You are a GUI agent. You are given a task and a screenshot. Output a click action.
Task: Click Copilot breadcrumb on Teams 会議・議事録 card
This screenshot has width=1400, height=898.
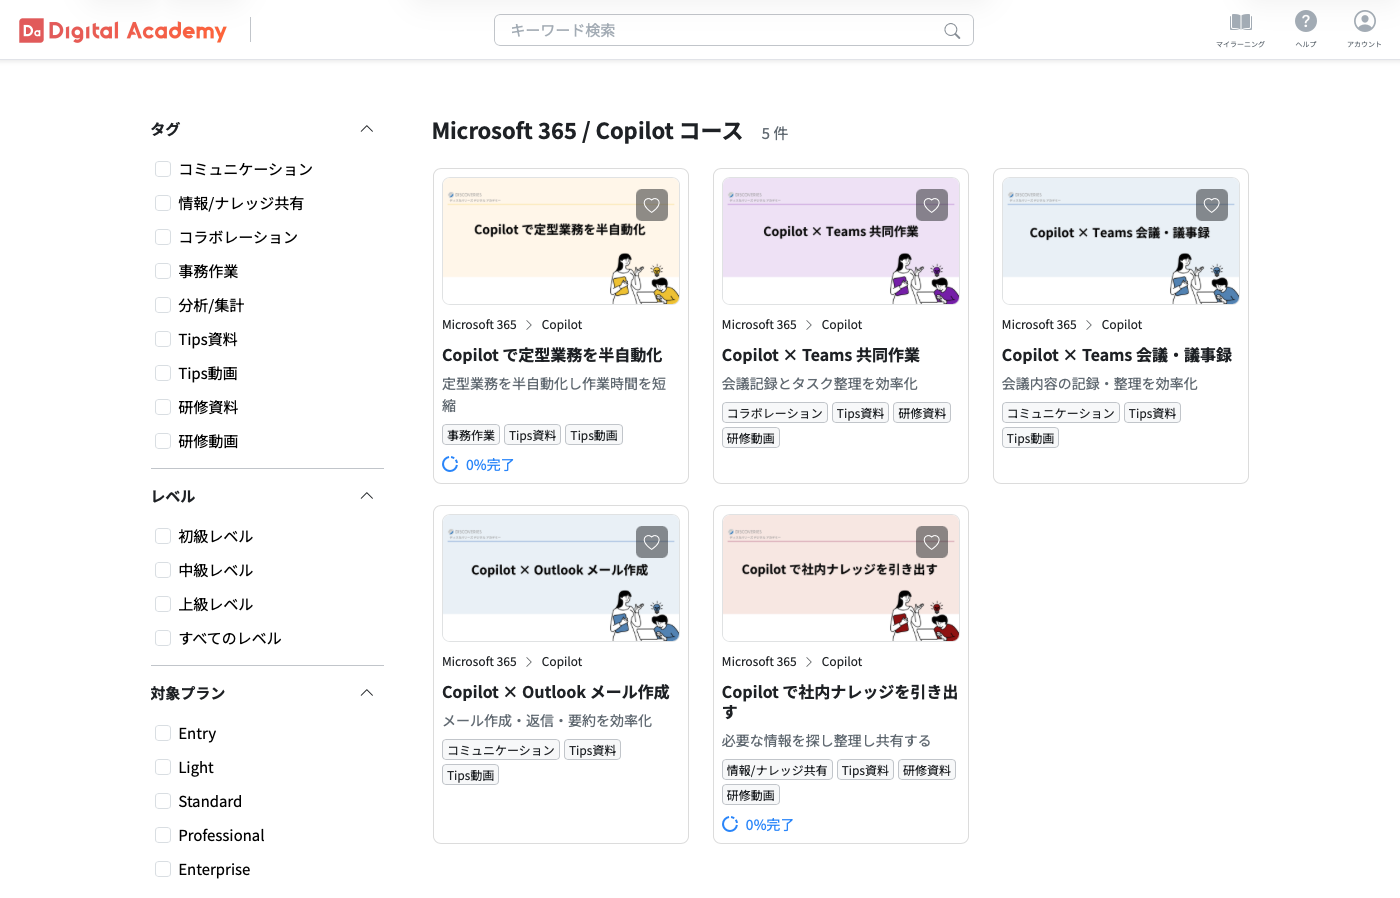[1122, 325]
